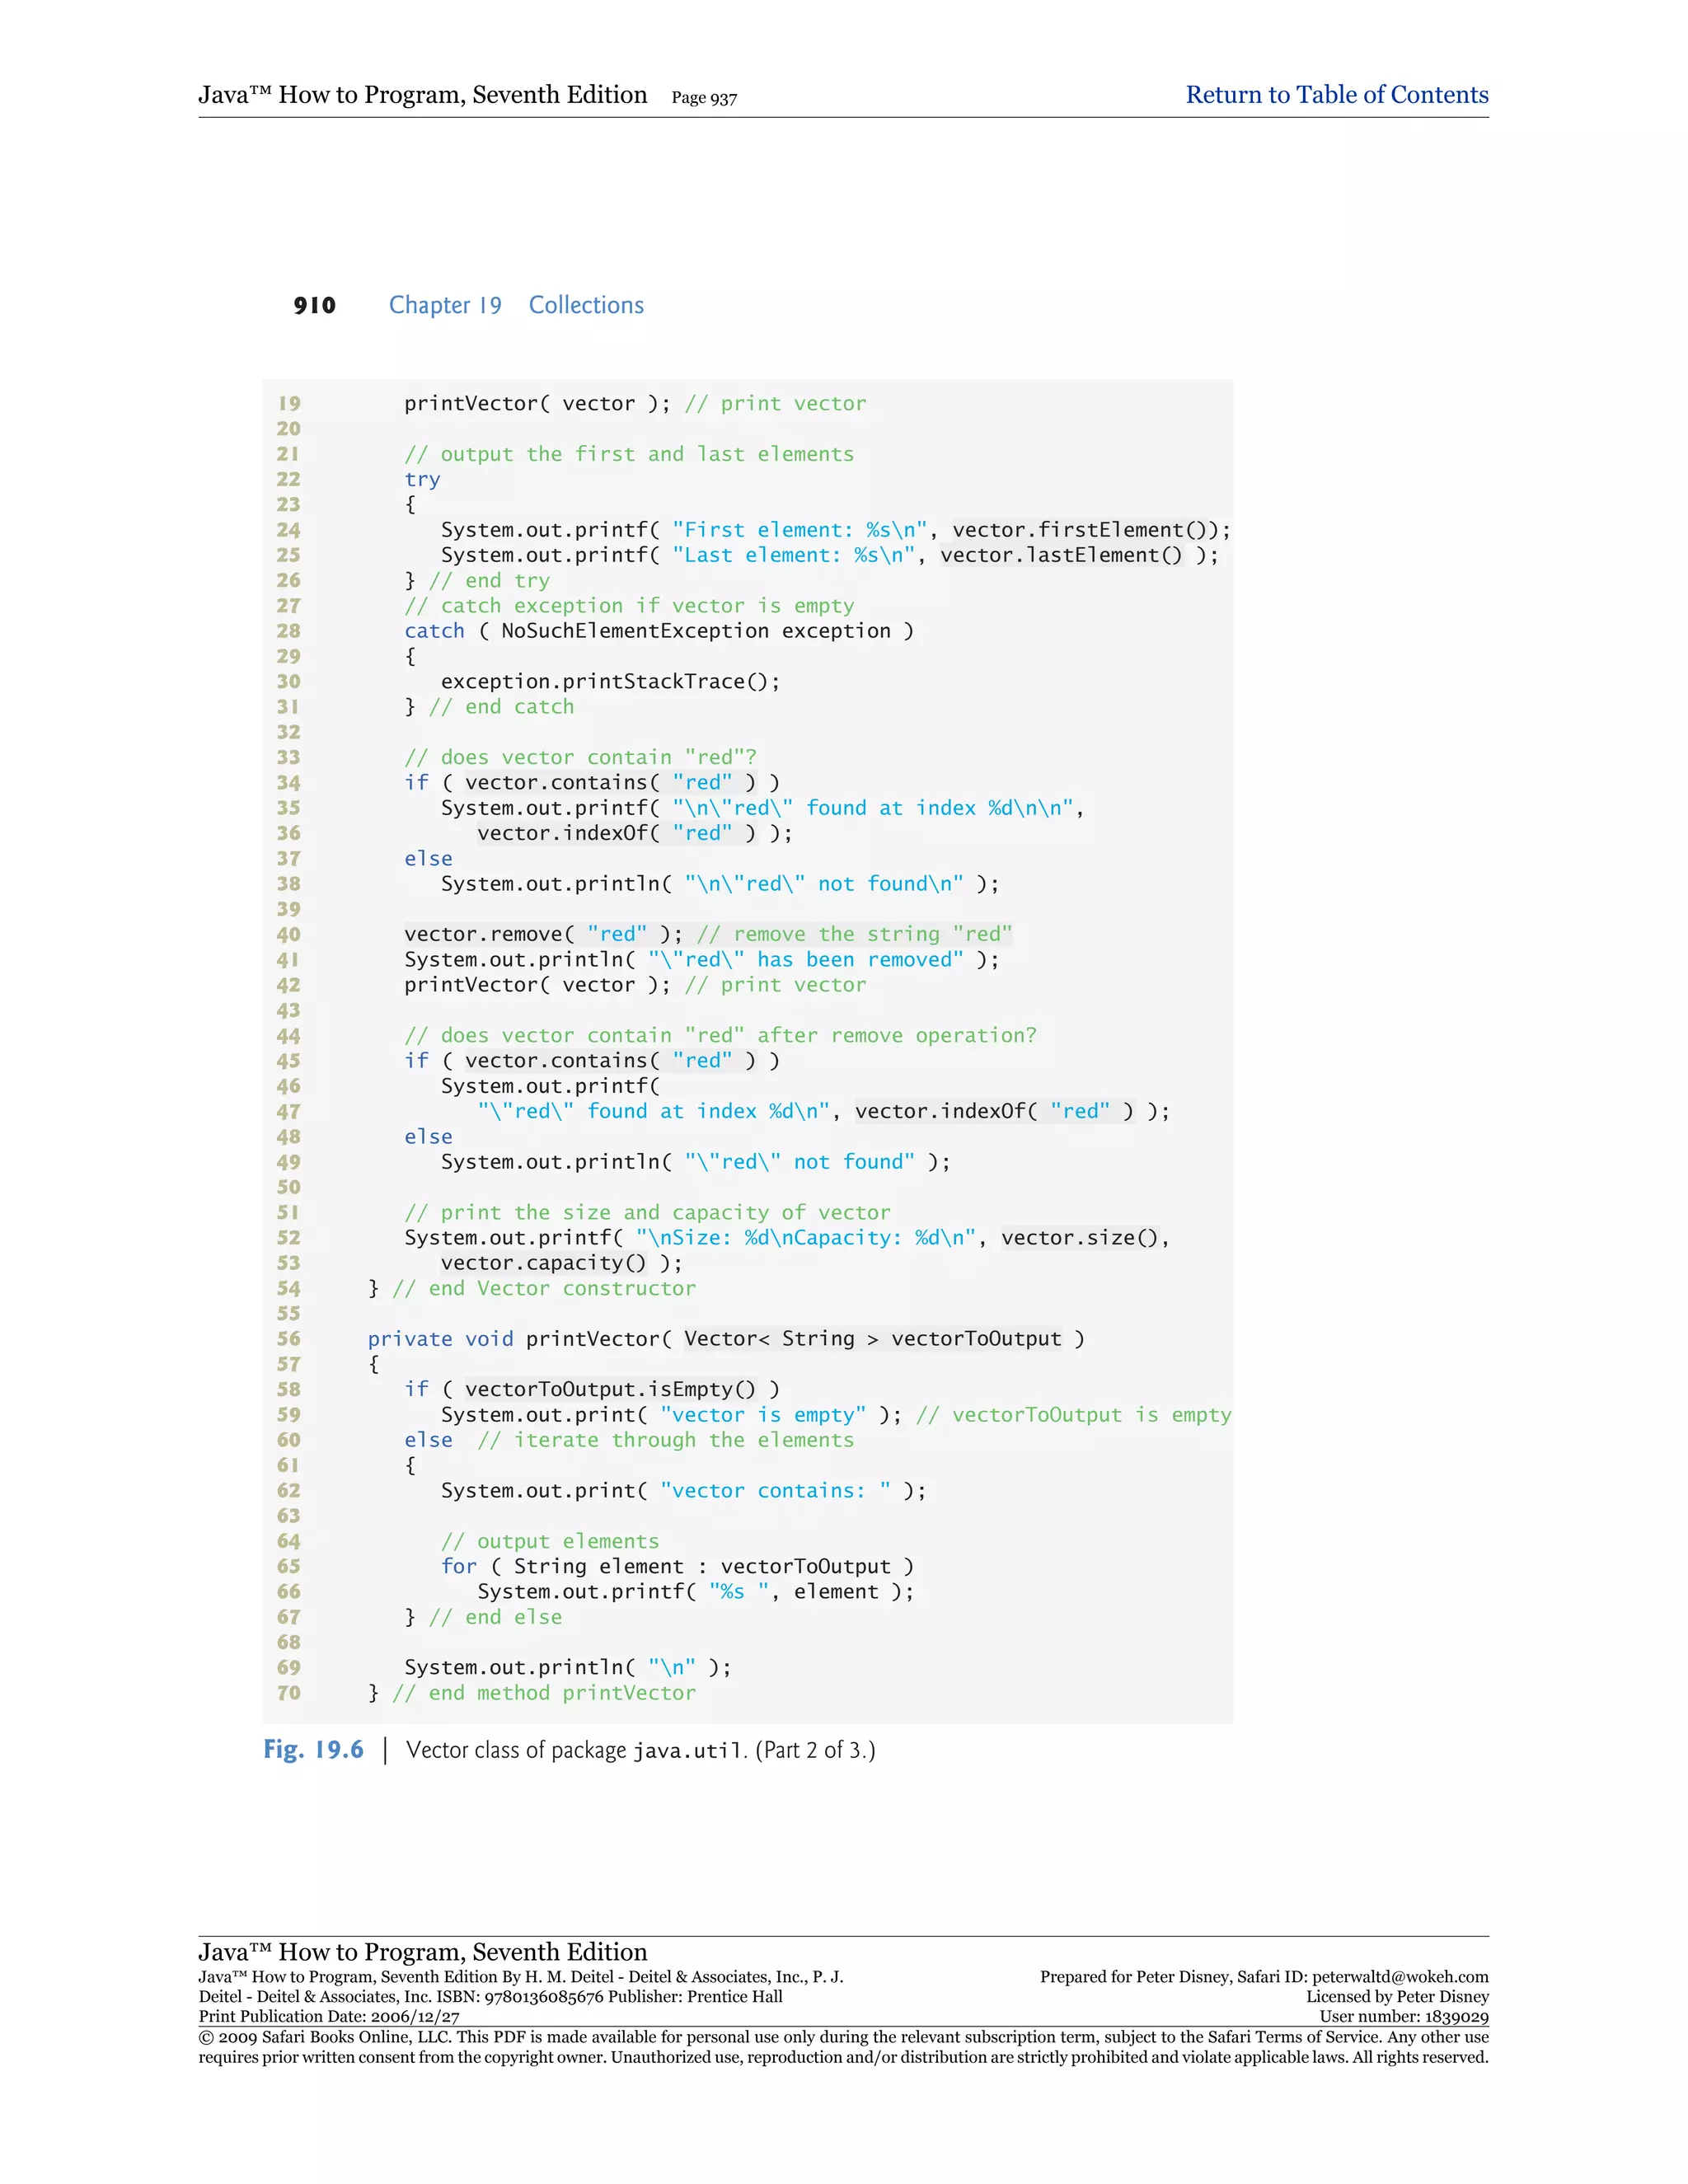This screenshot has width=1688, height=2184.
Task: Click the end method printVector comment
Action: coord(544,1693)
